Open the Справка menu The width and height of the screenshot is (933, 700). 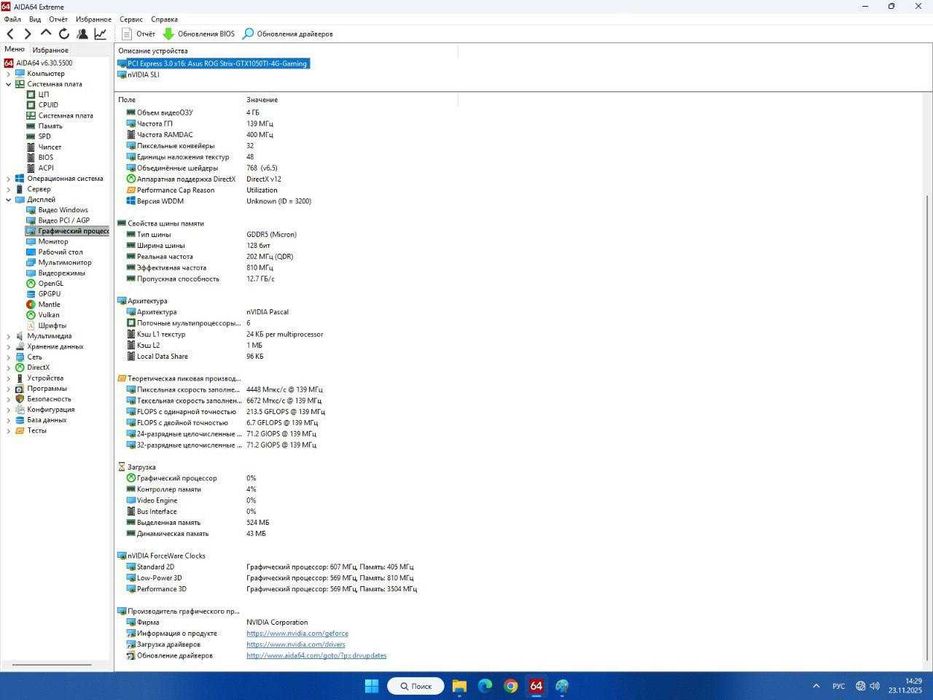click(x=164, y=19)
